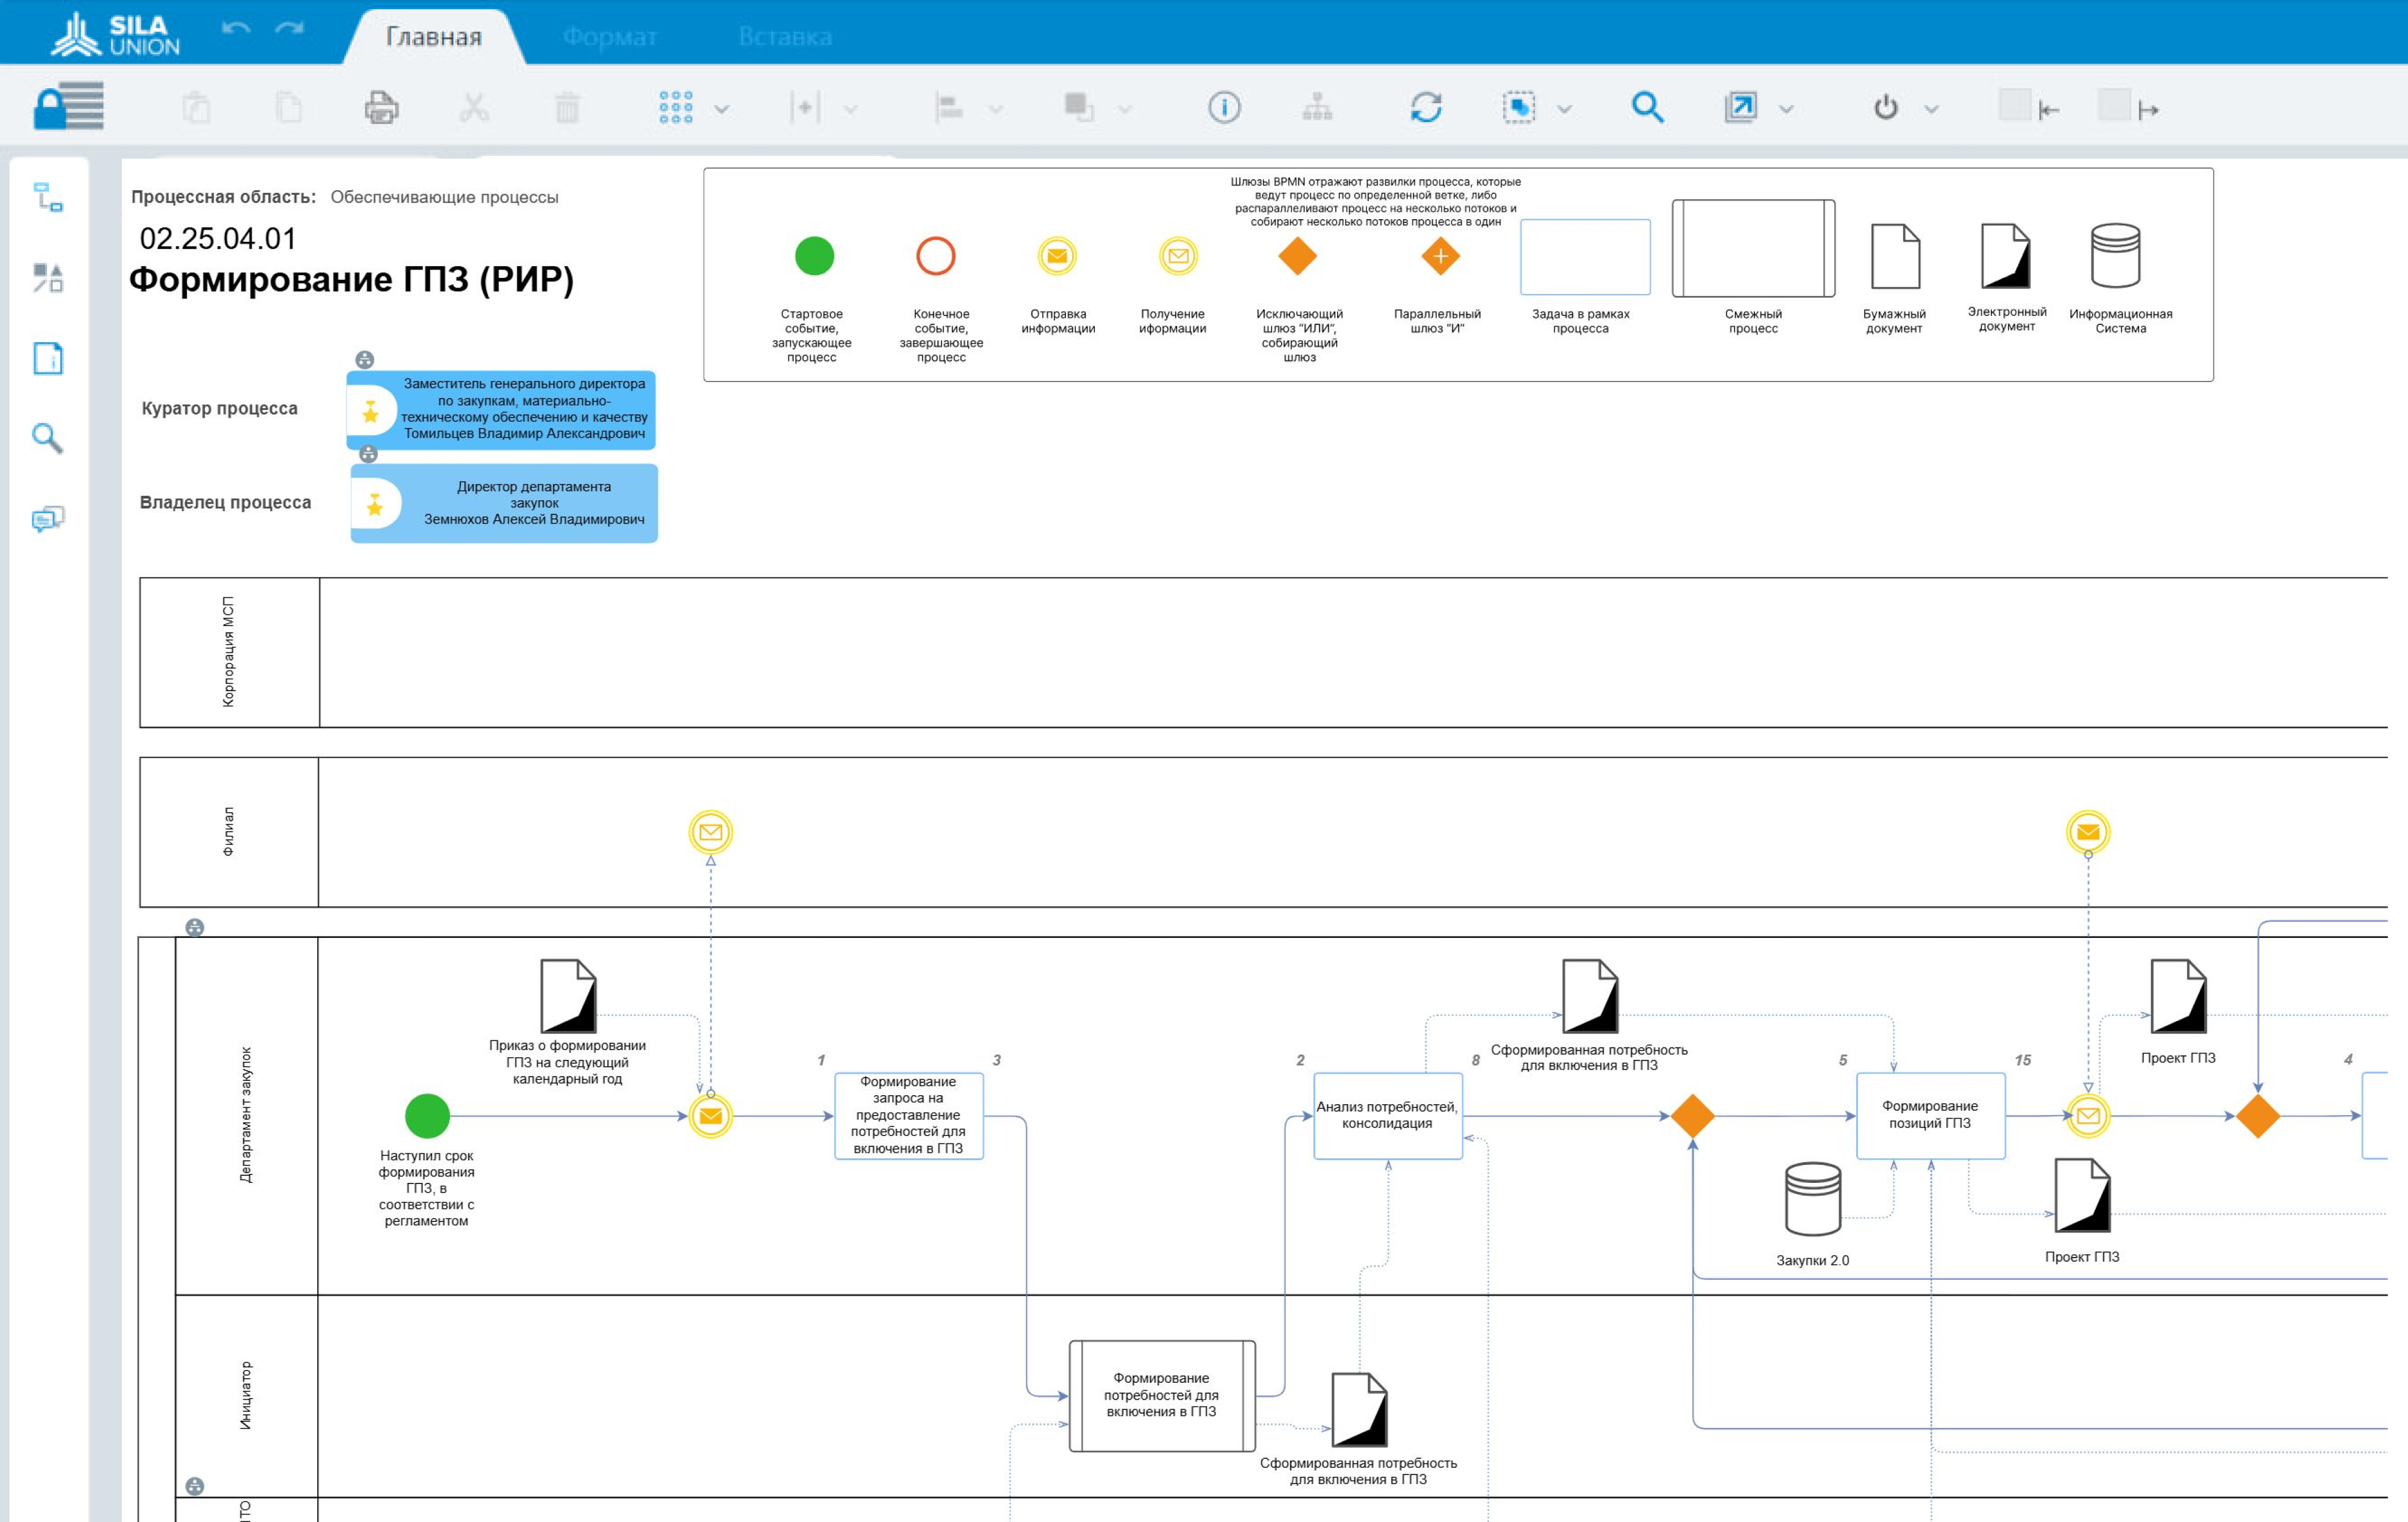Switch to the Формат tab

click(609, 37)
